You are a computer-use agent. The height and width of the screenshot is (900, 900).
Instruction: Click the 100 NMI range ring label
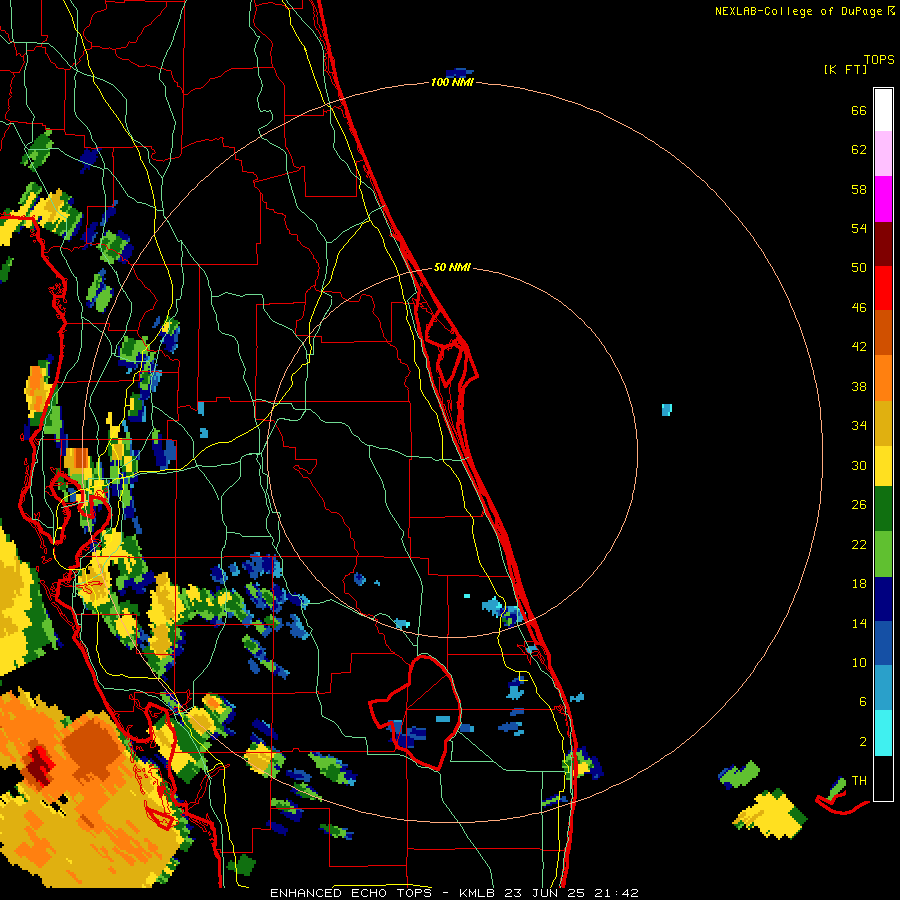coord(452,82)
